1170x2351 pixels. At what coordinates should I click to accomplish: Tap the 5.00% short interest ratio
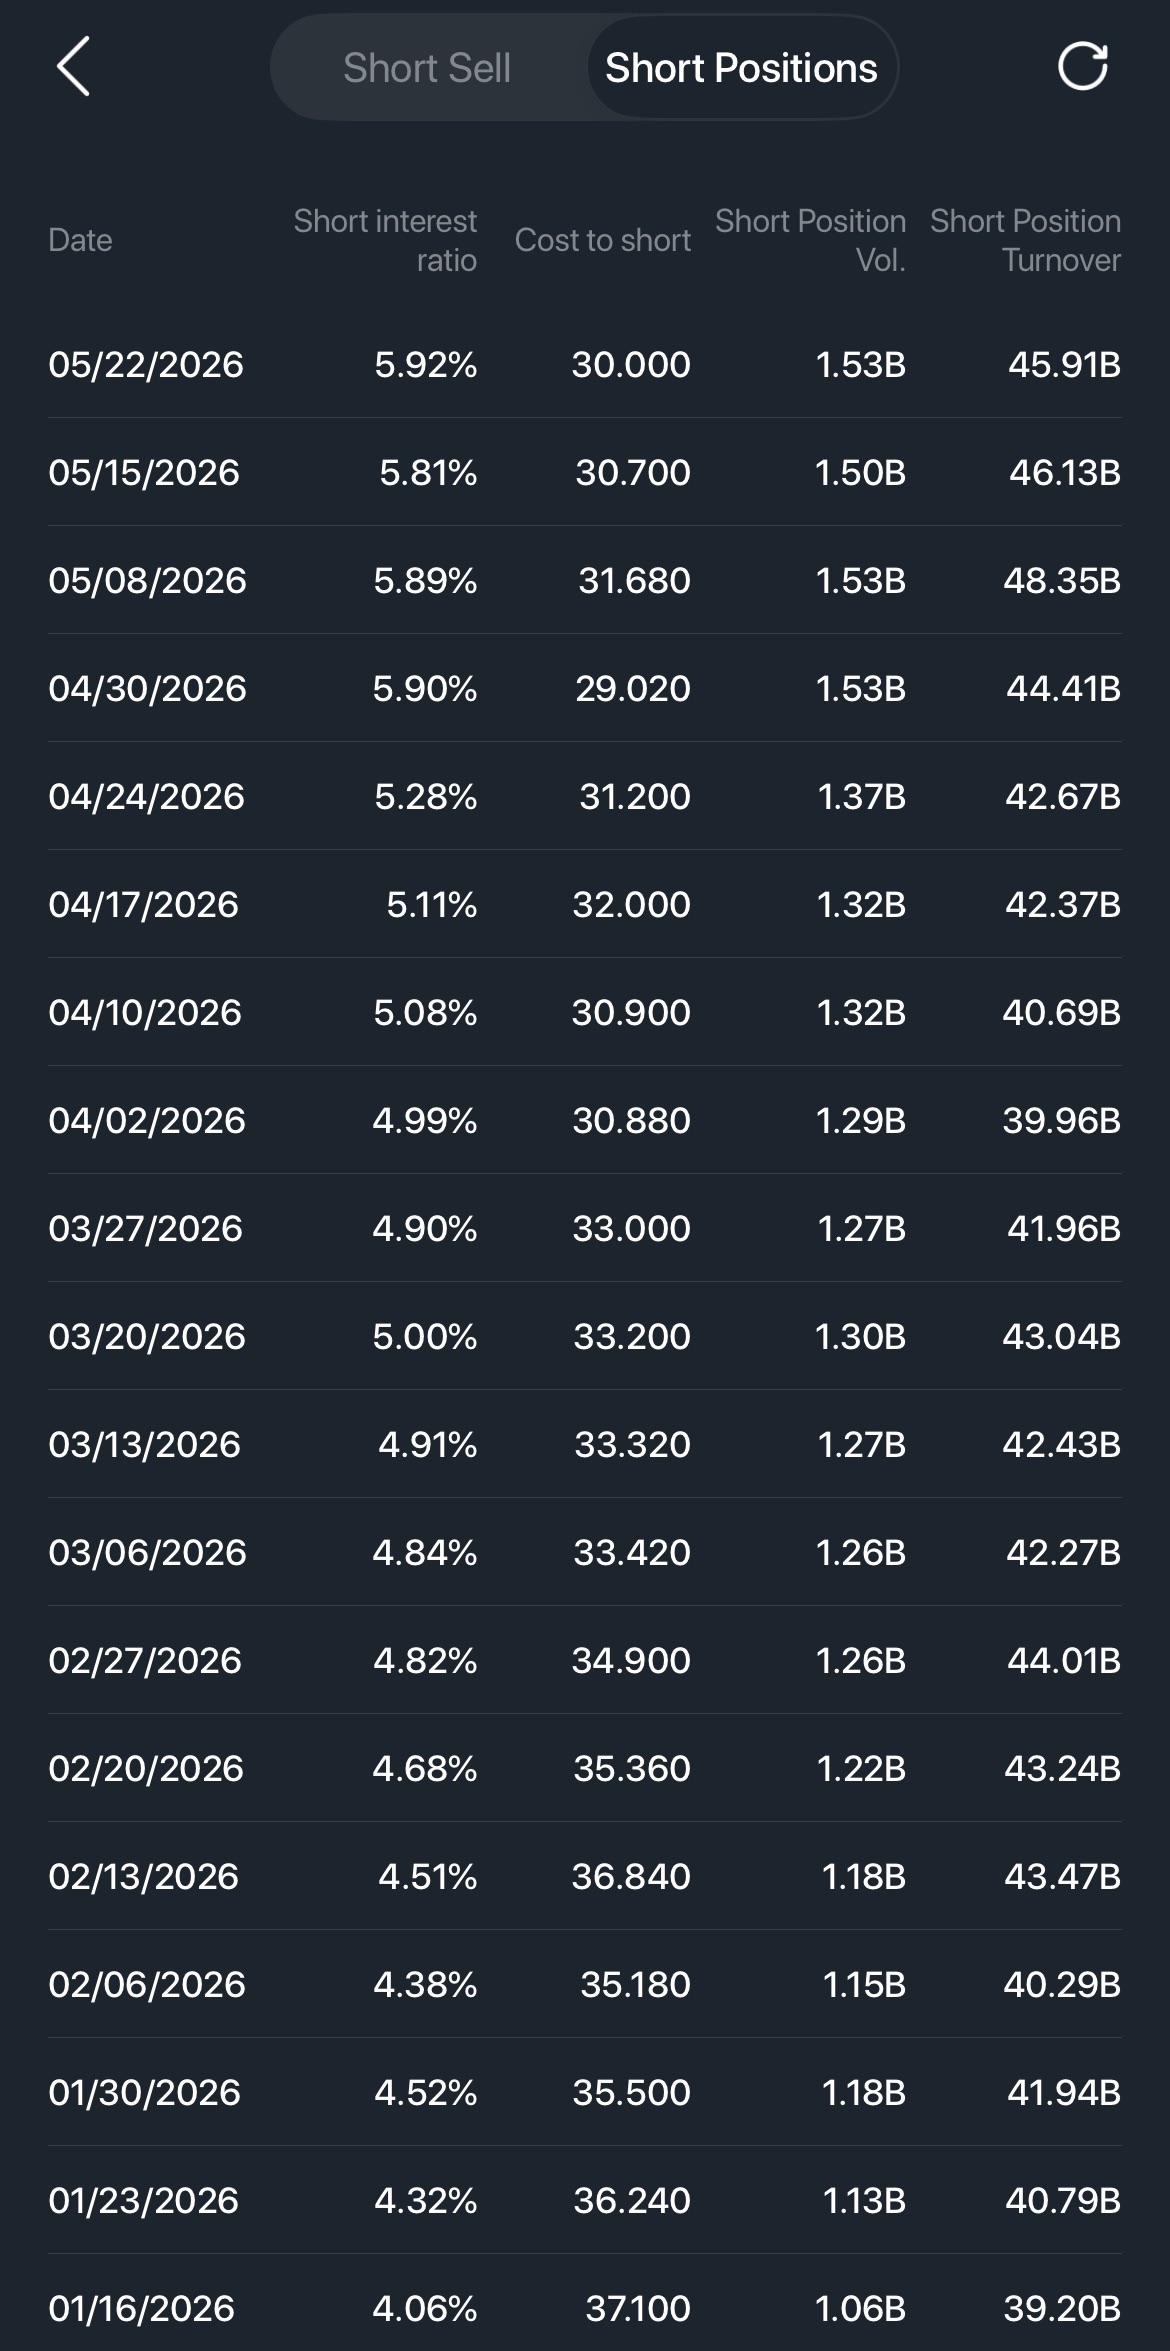(x=425, y=1336)
